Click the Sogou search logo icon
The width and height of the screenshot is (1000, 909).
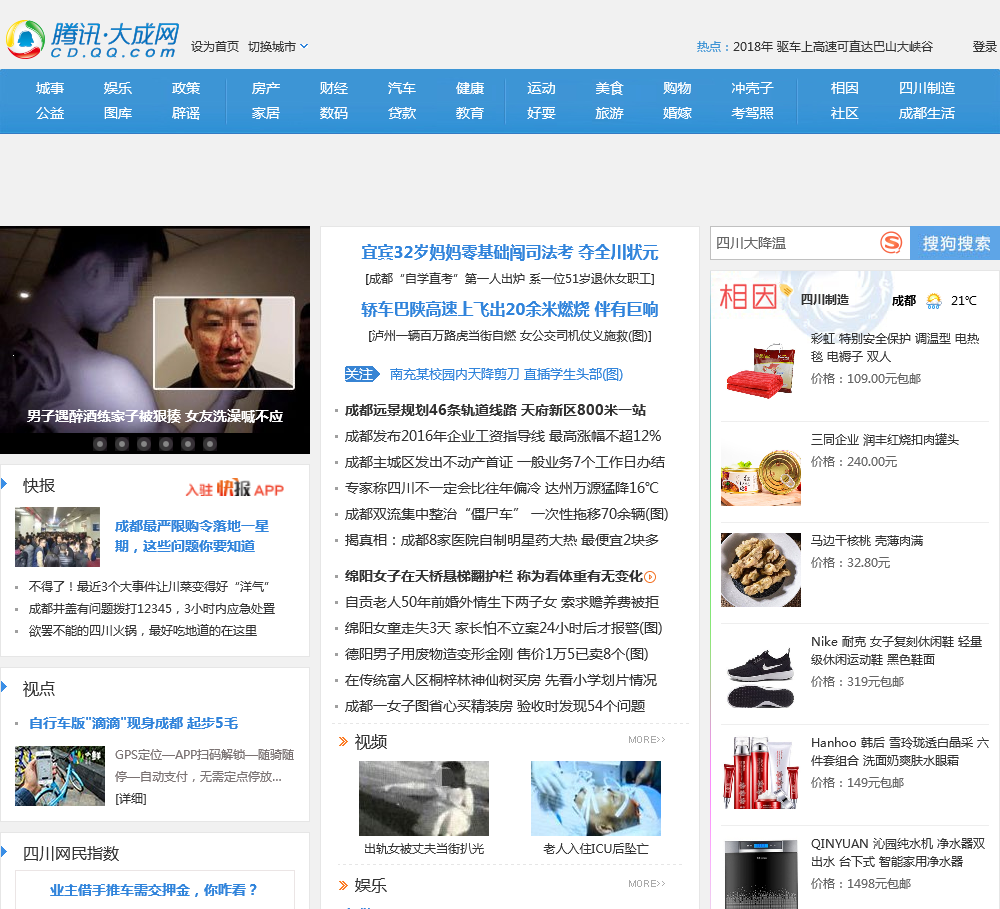tap(891, 242)
